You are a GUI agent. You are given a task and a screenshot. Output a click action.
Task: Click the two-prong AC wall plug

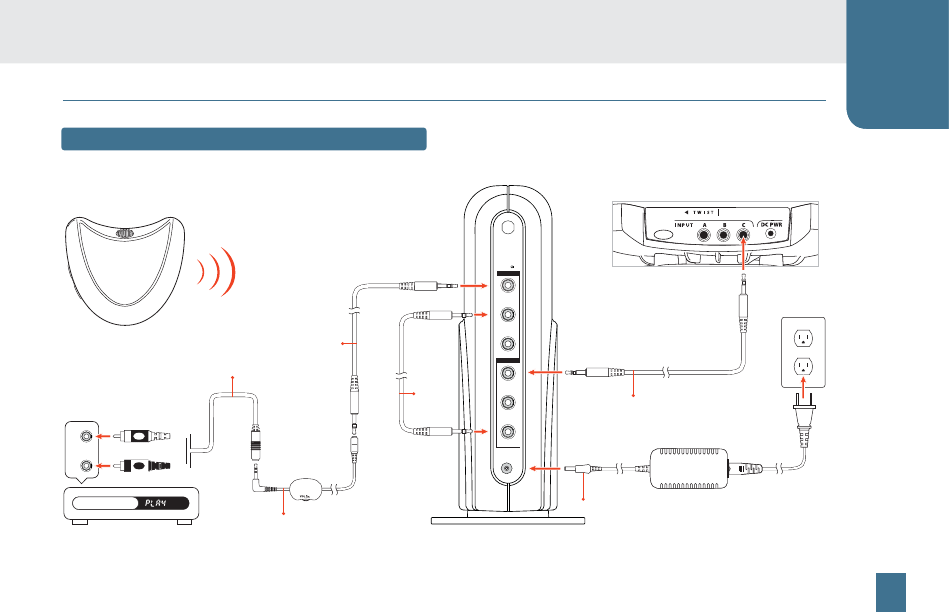click(803, 418)
